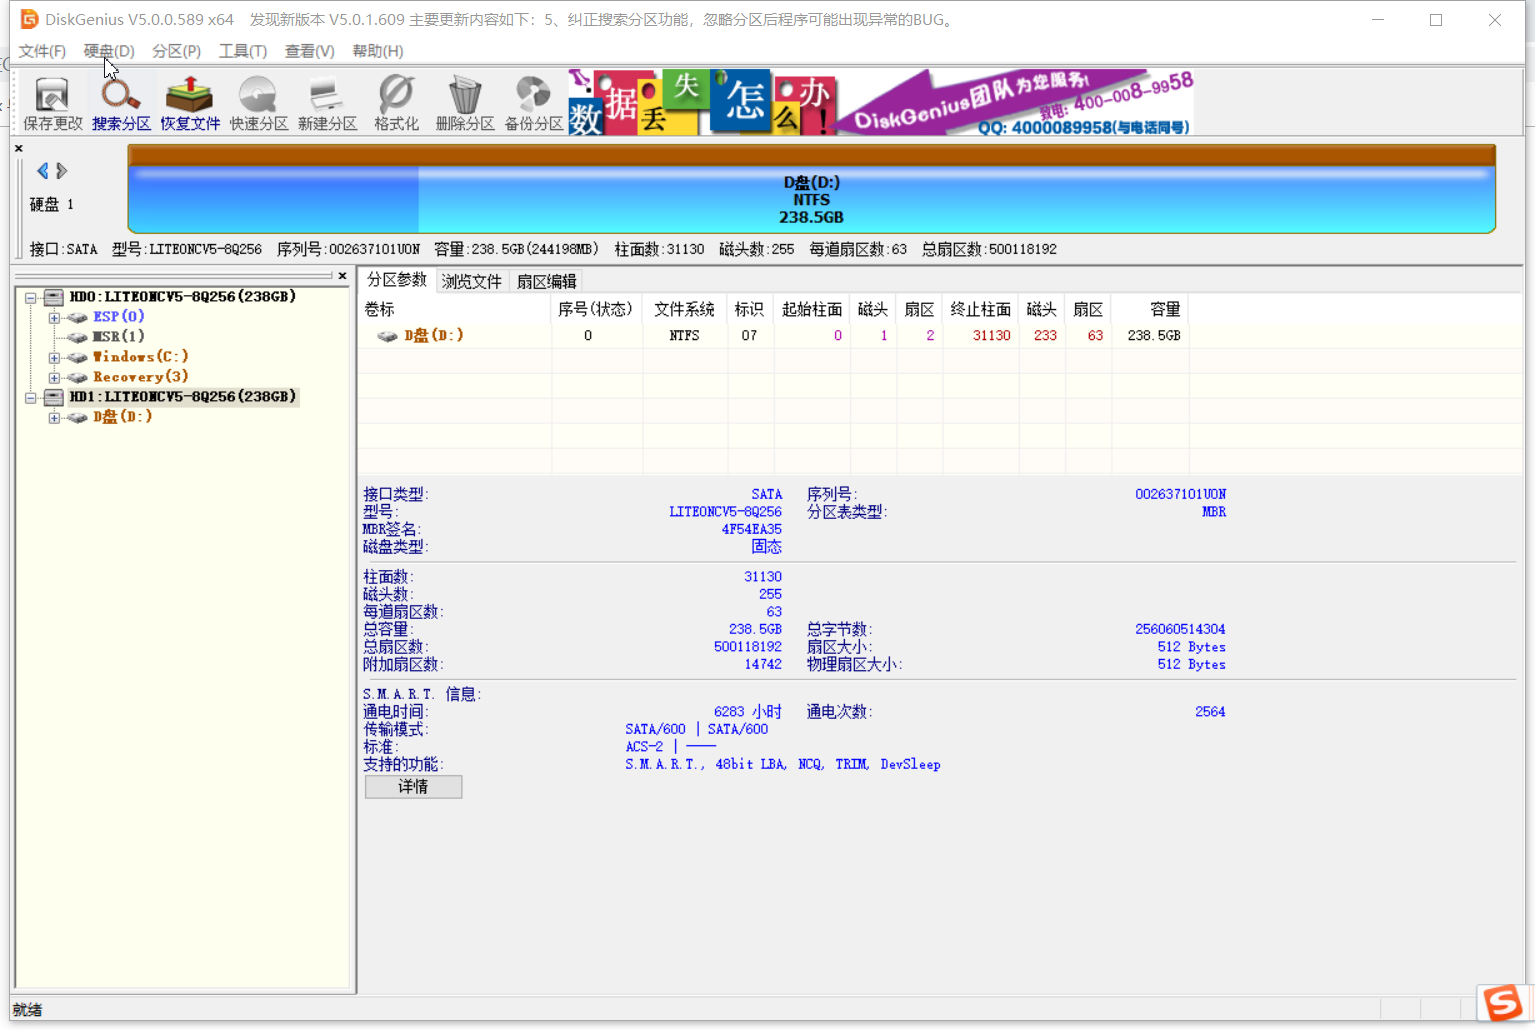Open the 工具(T) menu
Viewport: 1535px width, 1030px height.
click(243, 51)
